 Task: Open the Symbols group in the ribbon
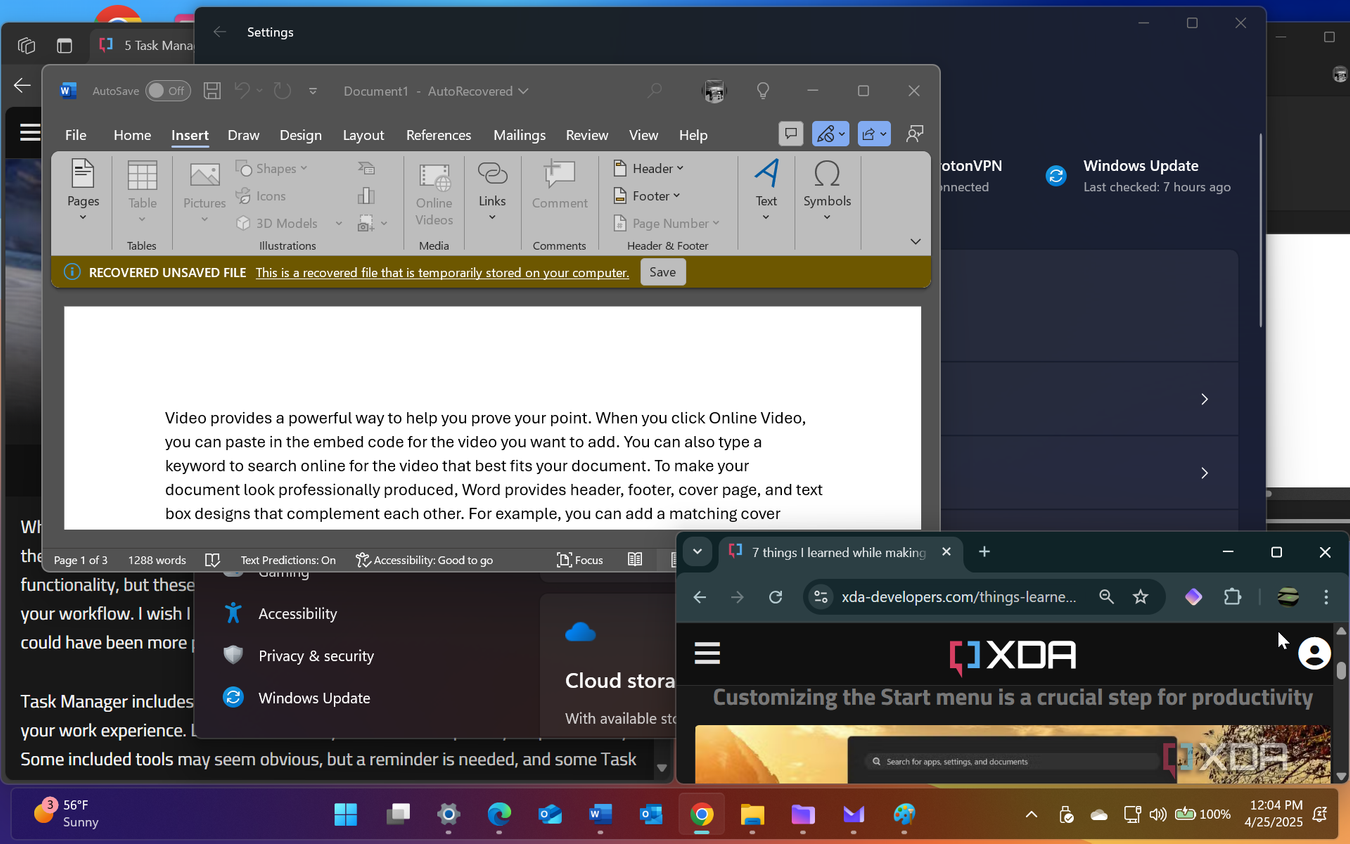[827, 190]
